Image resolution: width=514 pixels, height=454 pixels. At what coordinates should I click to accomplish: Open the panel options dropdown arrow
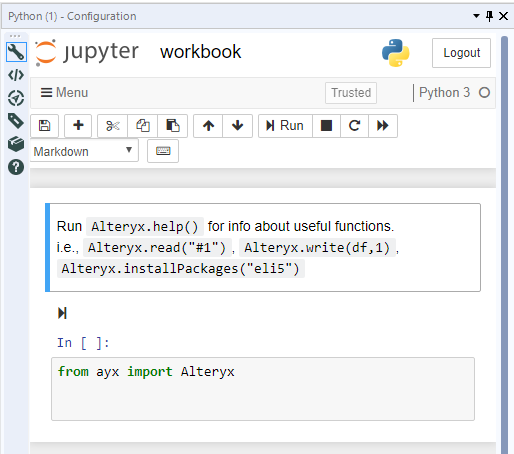click(x=476, y=16)
